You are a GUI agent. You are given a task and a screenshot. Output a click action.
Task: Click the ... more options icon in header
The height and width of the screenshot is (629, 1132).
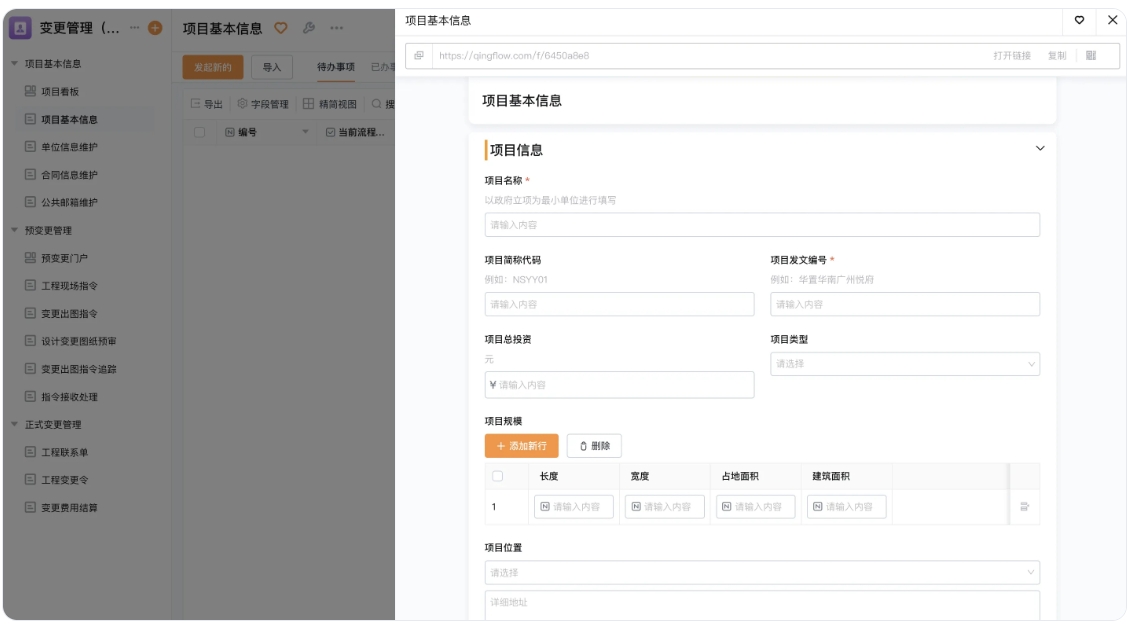tap(335, 27)
